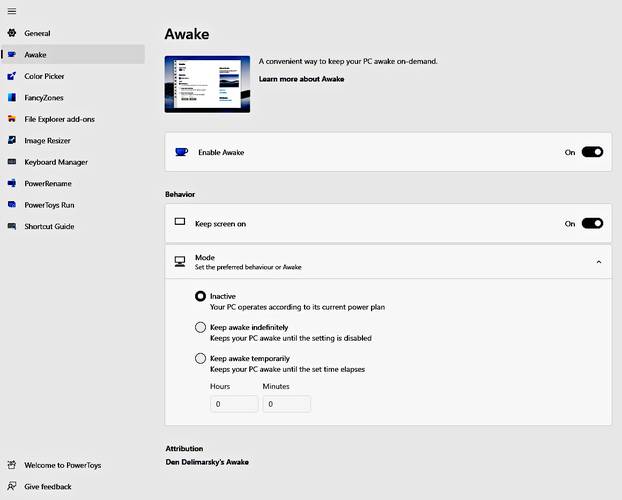
Task: Click the Welcome to PowerToys icon
Action: tap(12, 465)
